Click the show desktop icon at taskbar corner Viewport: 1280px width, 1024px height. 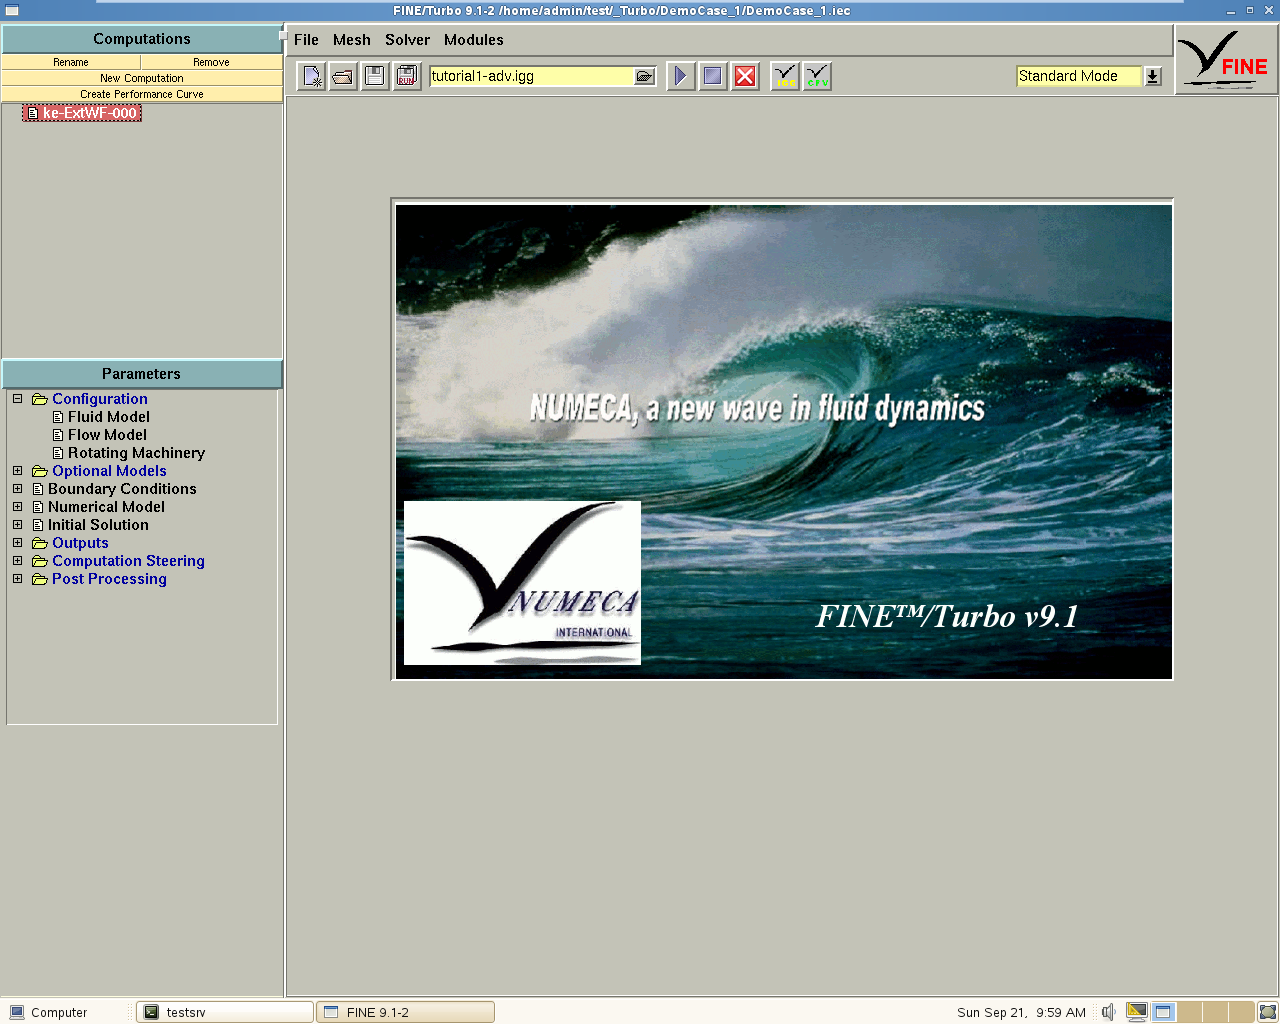(1268, 1012)
